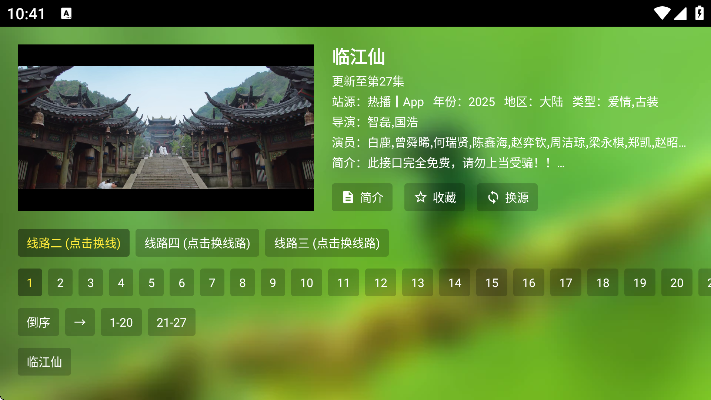Viewport: 711px width, 400px height.
Task: Check the Wi-Fi status icon
Action: (x=661, y=14)
